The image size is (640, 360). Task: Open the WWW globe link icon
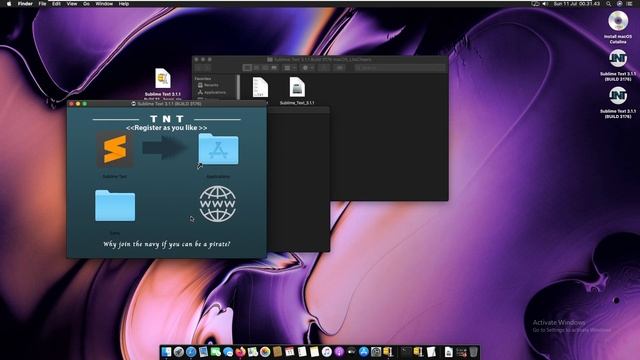point(218,204)
